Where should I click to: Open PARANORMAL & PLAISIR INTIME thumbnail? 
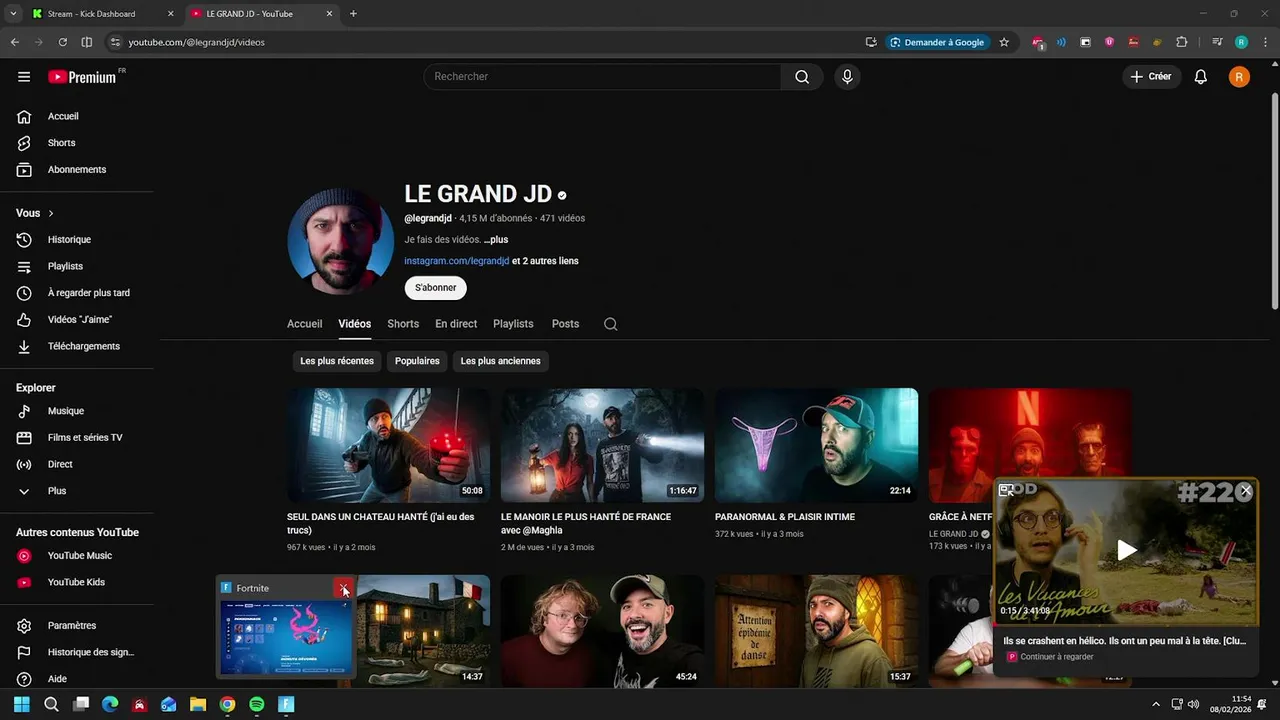tap(816, 445)
